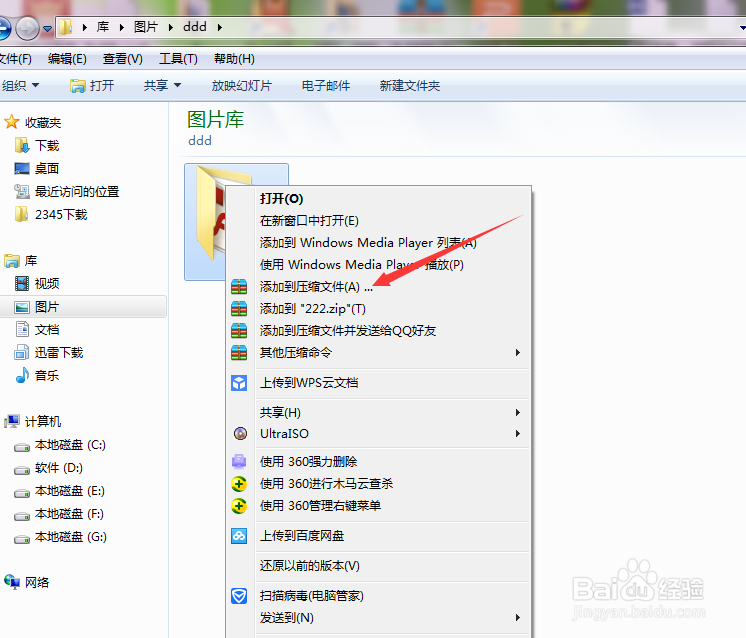This screenshot has height=638, width=746.
Task: Click the 打开 toolbar button
Action: click(92, 86)
